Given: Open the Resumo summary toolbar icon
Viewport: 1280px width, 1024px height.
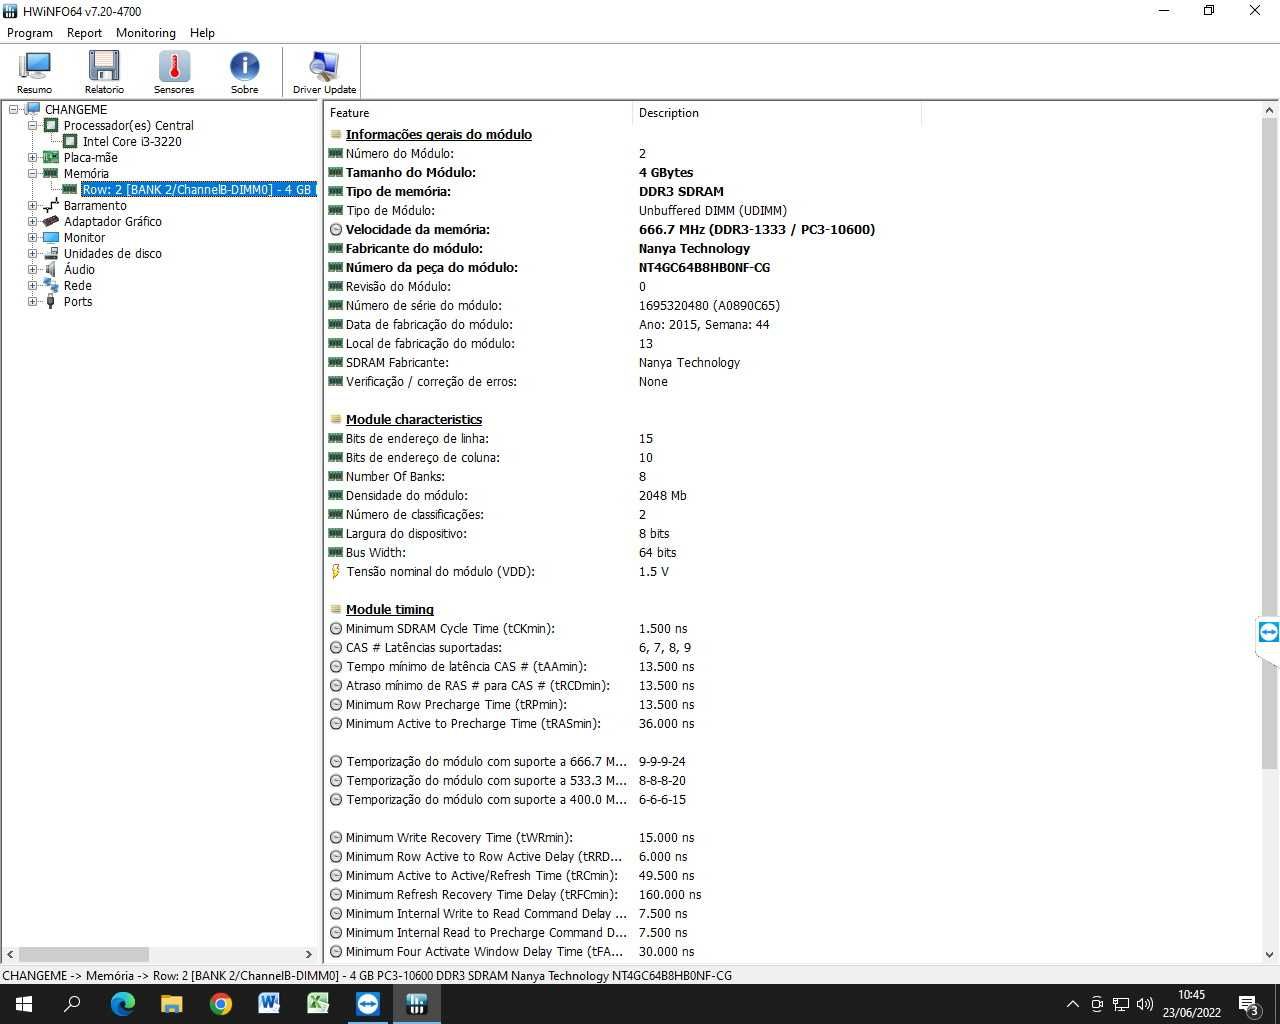Looking at the screenshot, I should [35, 72].
